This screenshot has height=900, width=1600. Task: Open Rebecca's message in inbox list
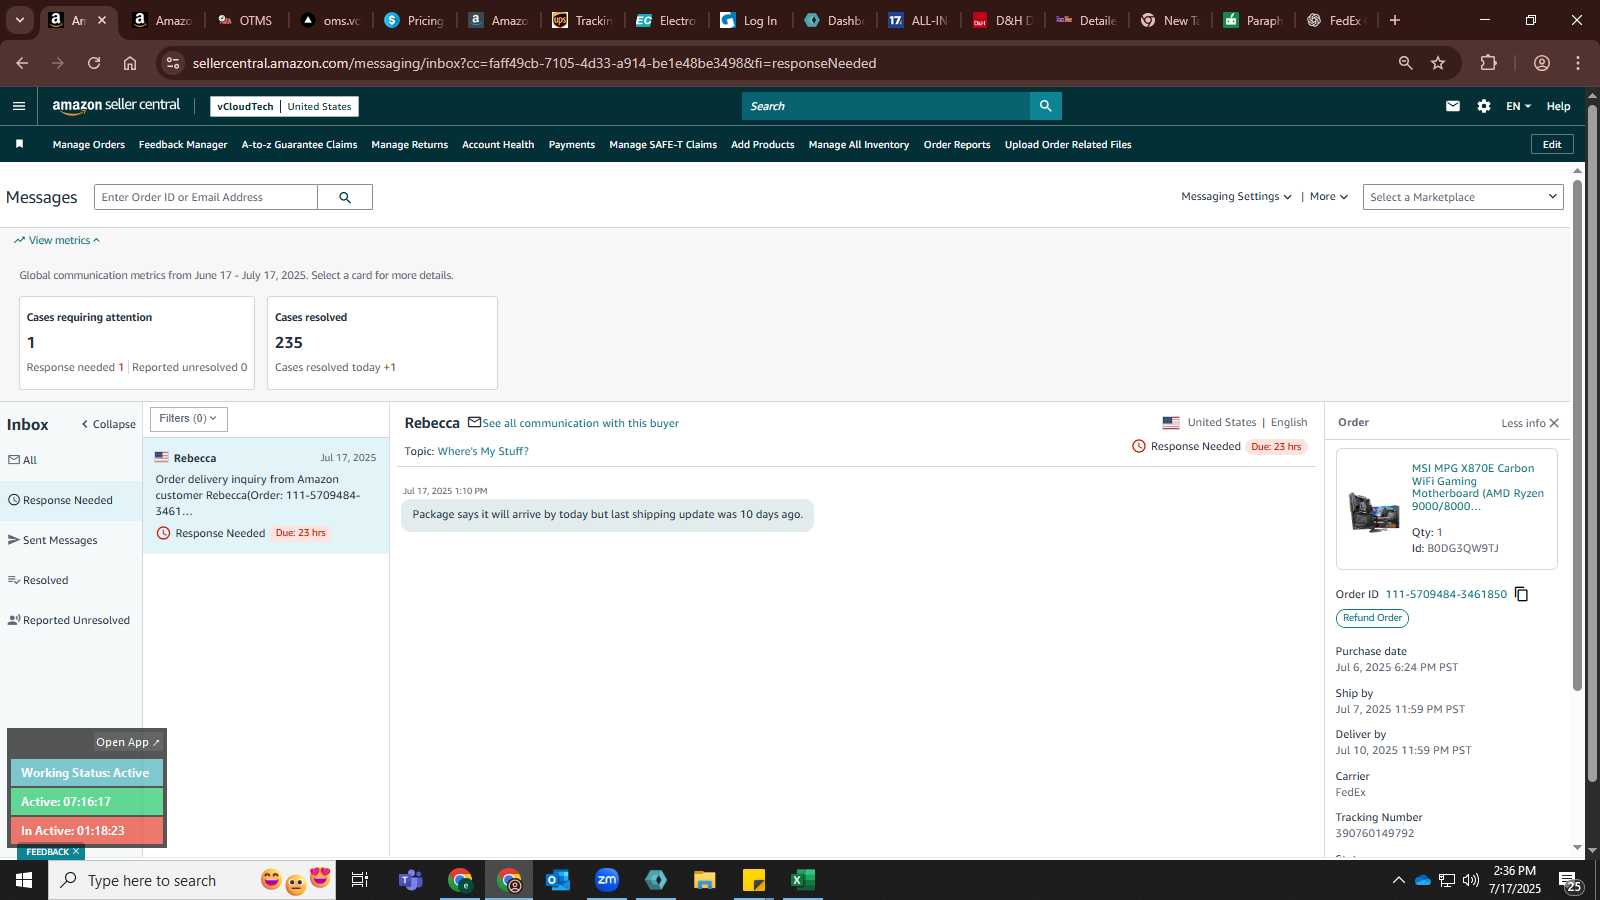[266, 496]
